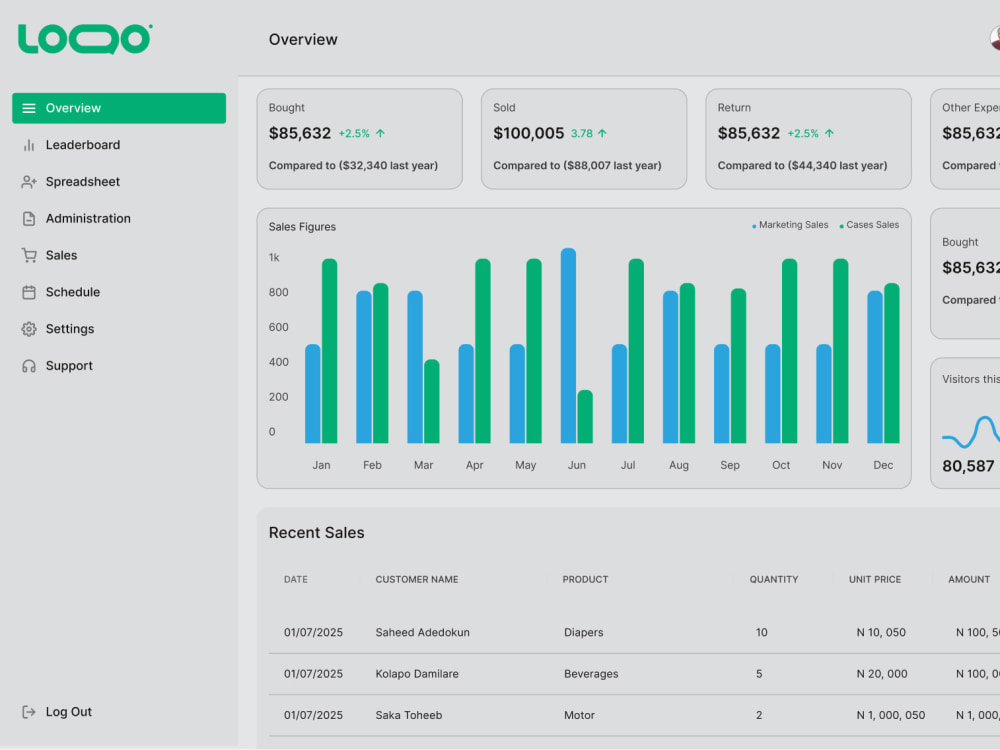Click the Administration document icon

click(29, 219)
